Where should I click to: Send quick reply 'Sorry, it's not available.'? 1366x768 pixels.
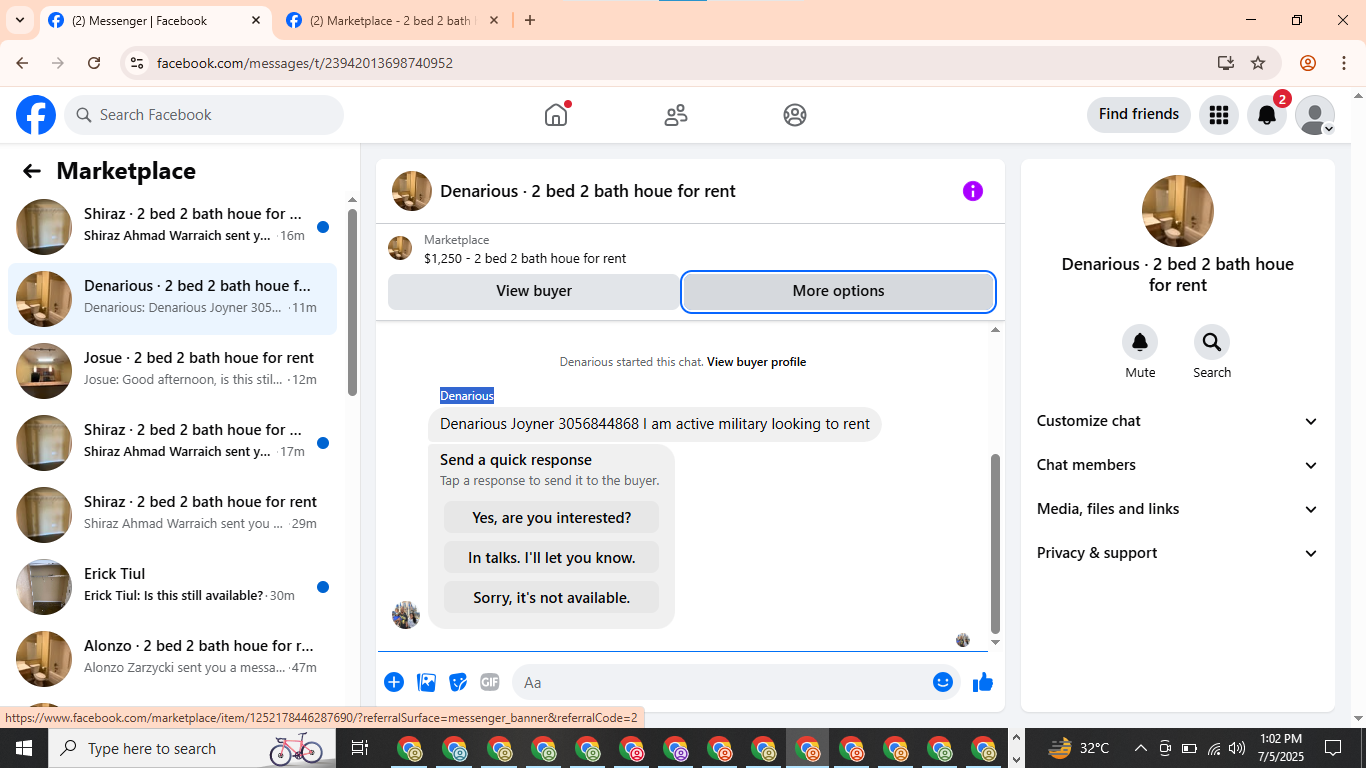pos(552,598)
